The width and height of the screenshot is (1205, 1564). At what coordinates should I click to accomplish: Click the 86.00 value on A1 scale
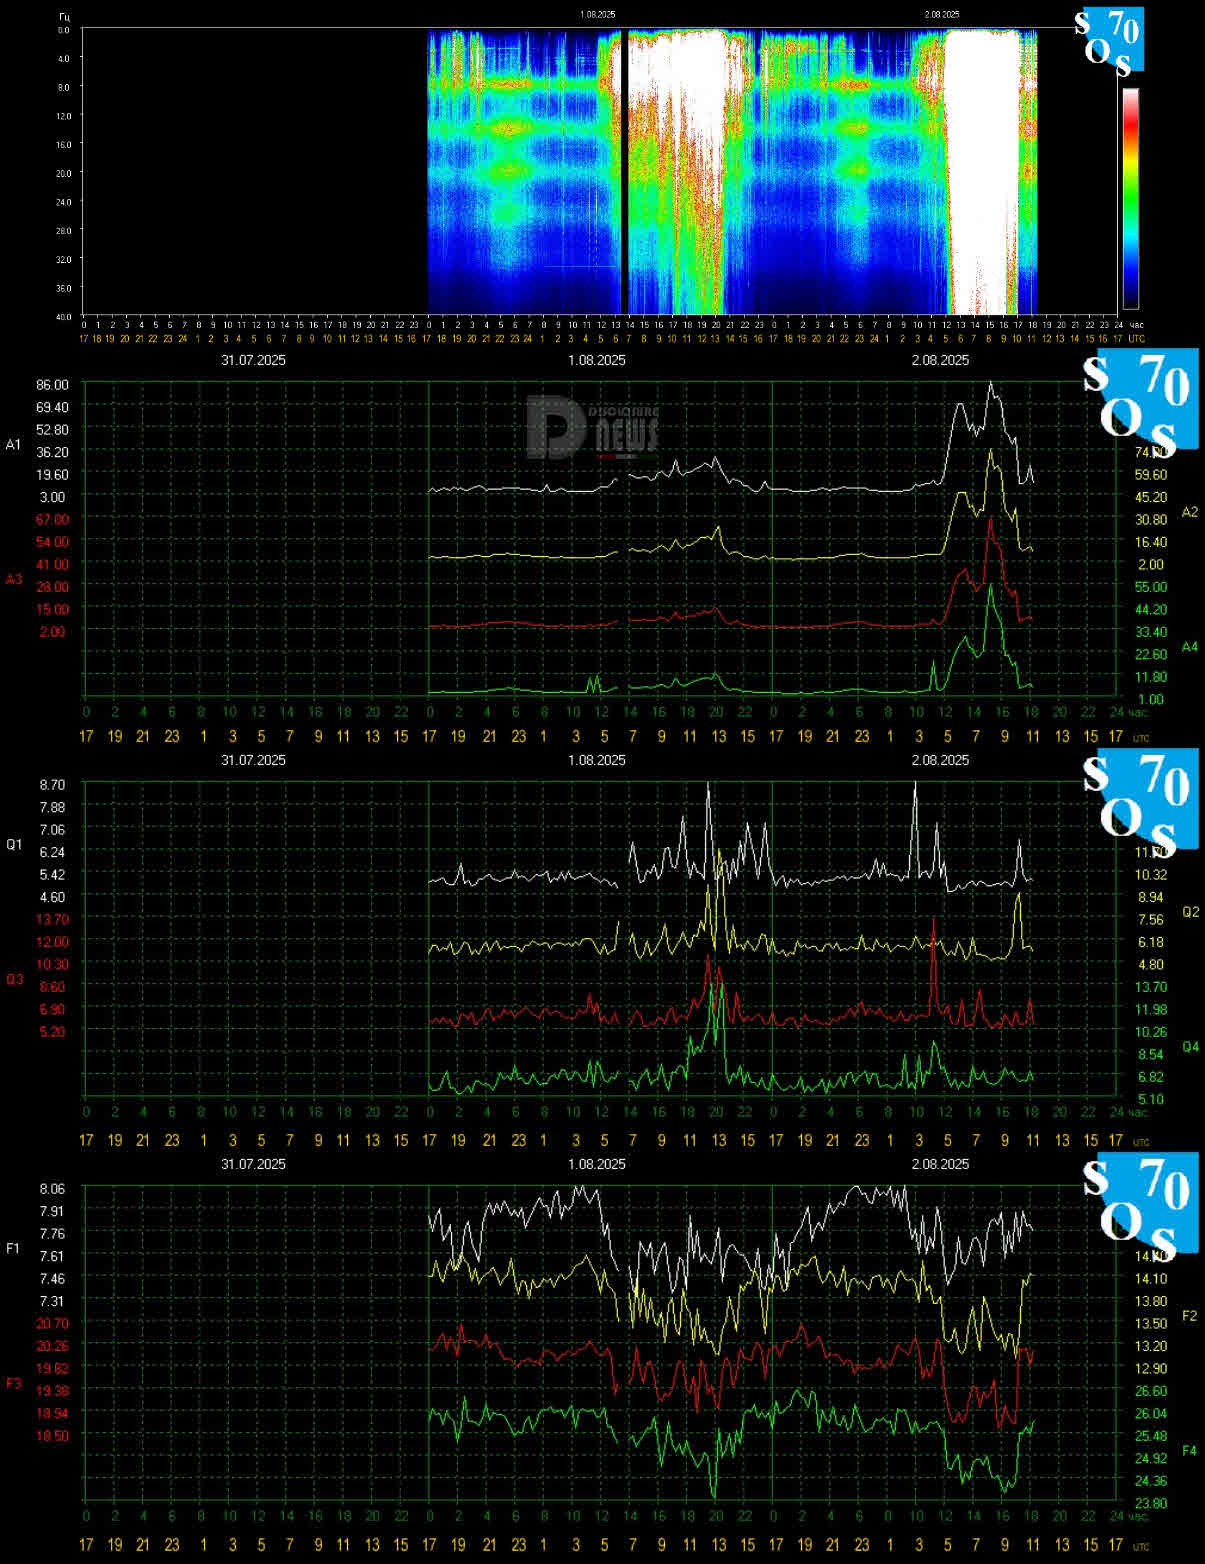[53, 384]
